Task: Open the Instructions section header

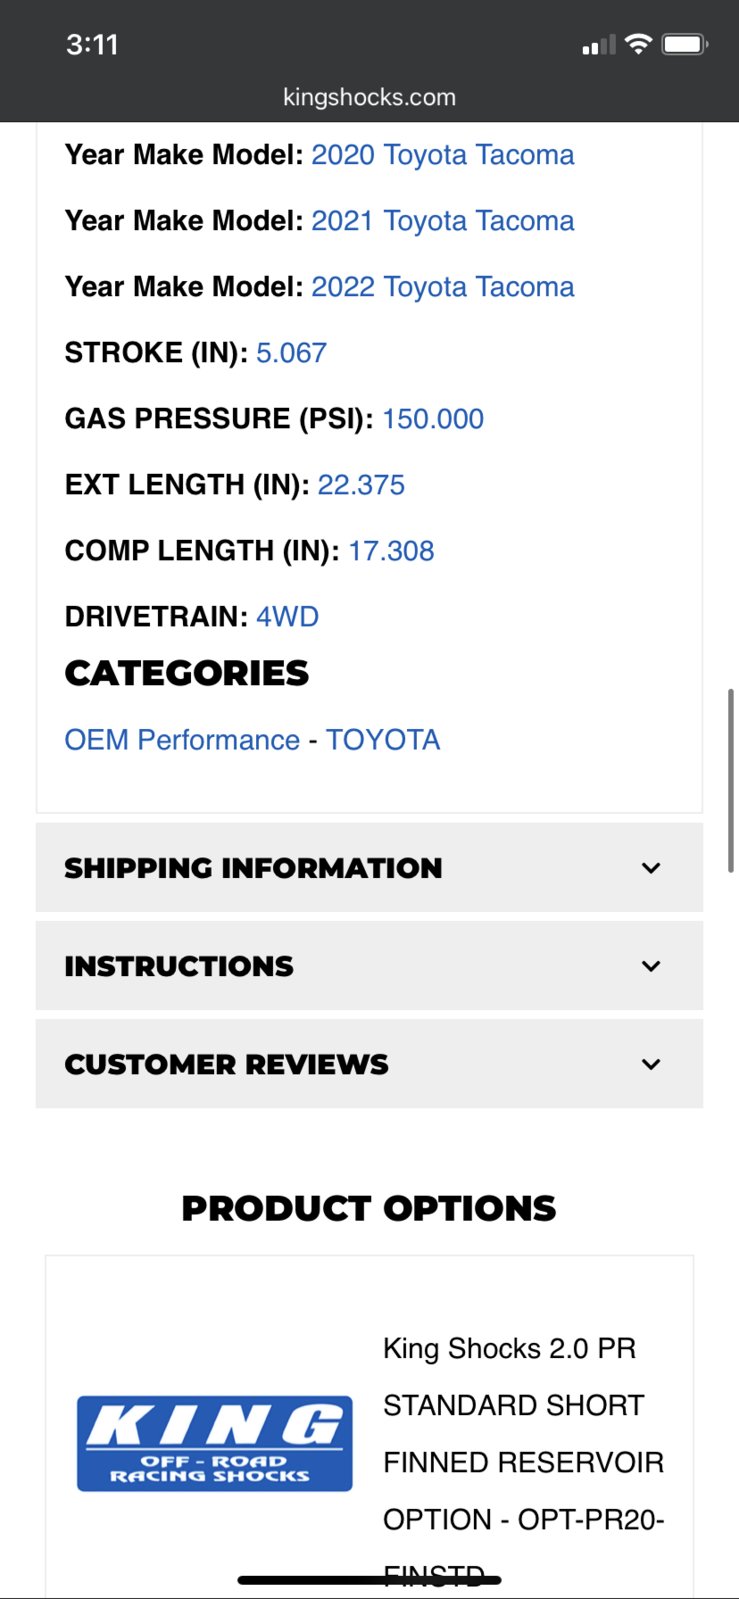Action: (x=369, y=965)
